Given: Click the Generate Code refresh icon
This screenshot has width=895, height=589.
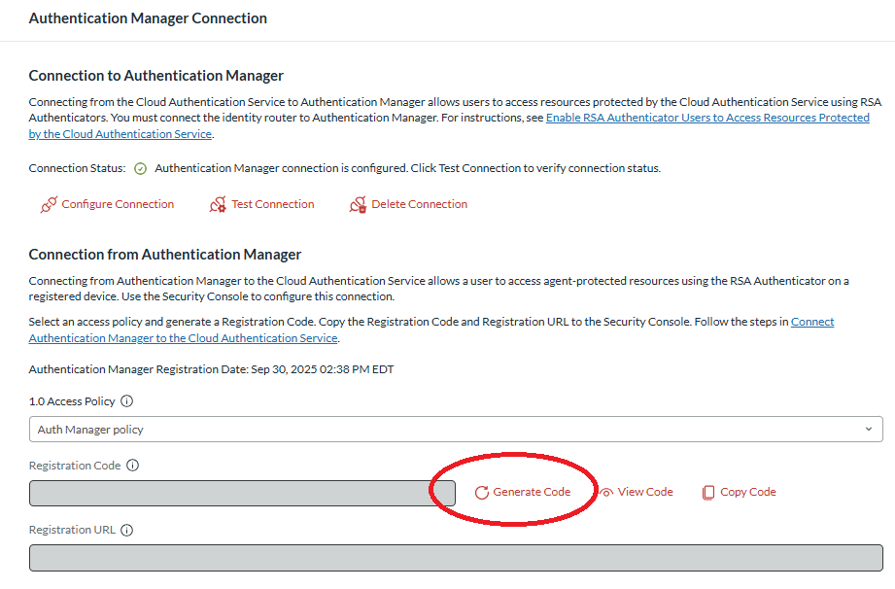Looking at the screenshot, I should (x=482, y=493).
